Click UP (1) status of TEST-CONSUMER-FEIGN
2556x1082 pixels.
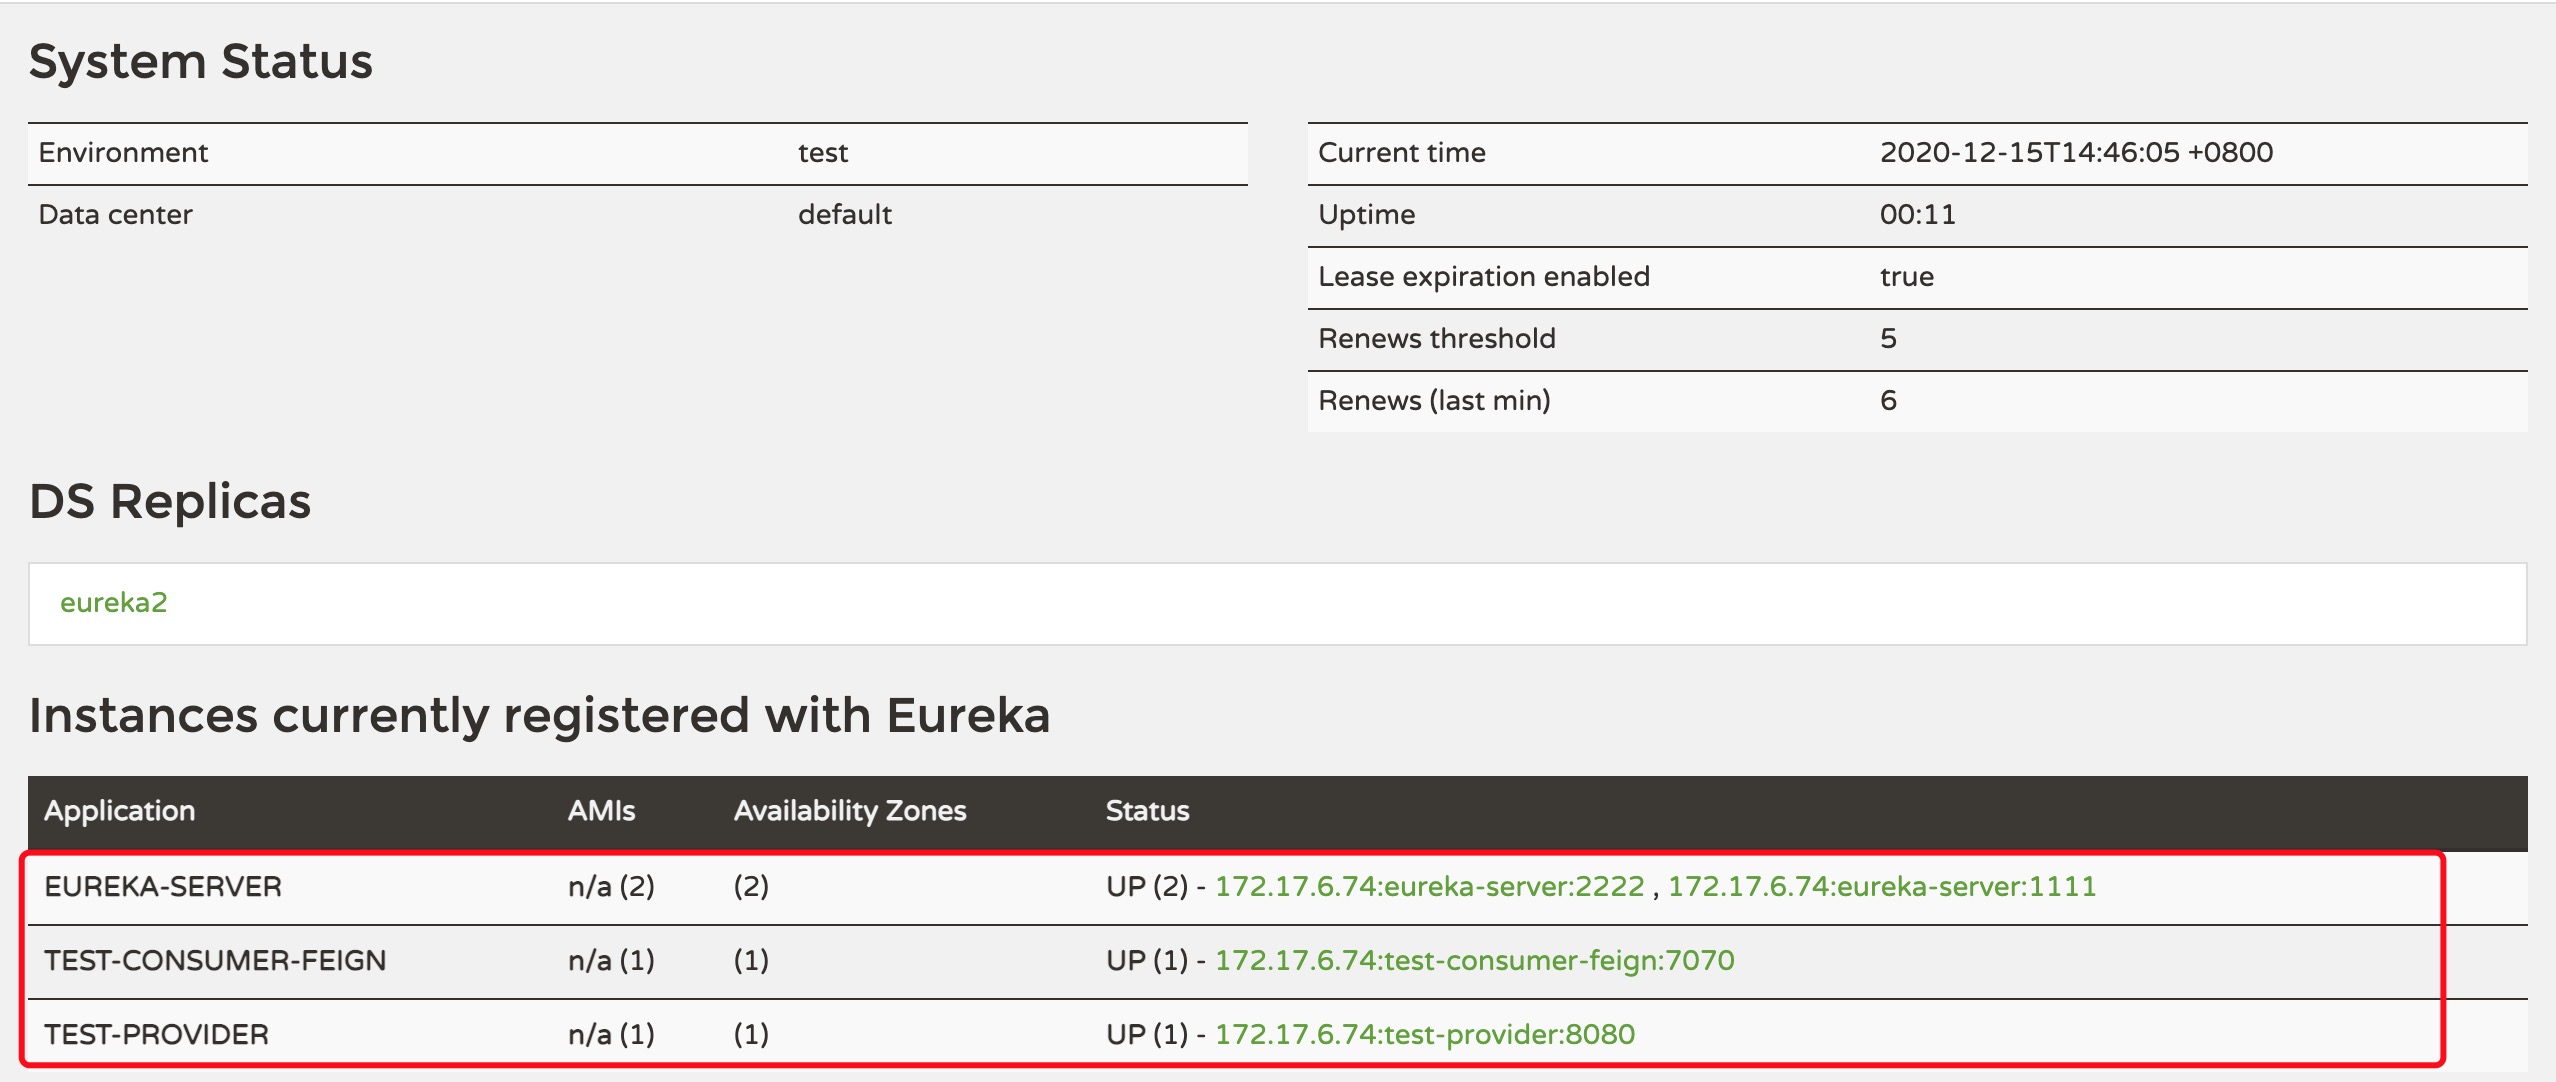1146,960
